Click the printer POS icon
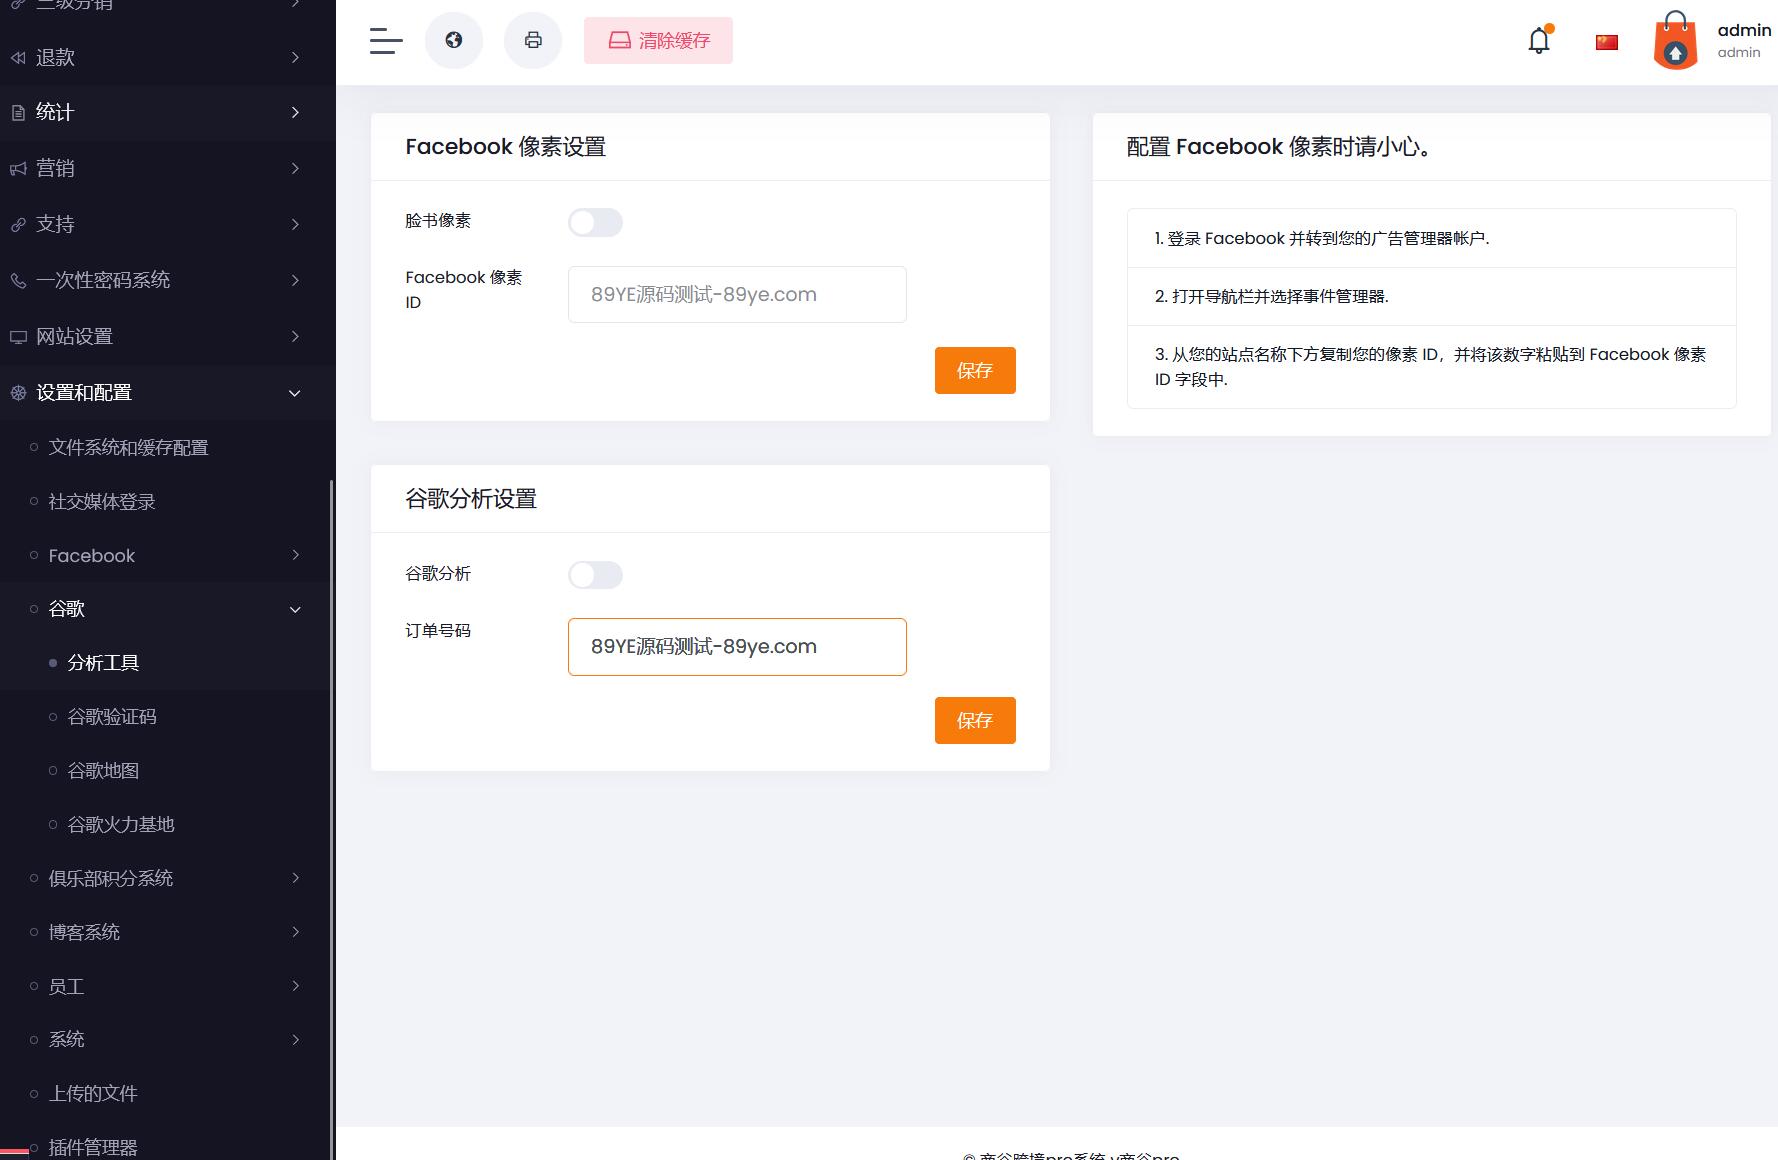 click(x=533, y=40)
